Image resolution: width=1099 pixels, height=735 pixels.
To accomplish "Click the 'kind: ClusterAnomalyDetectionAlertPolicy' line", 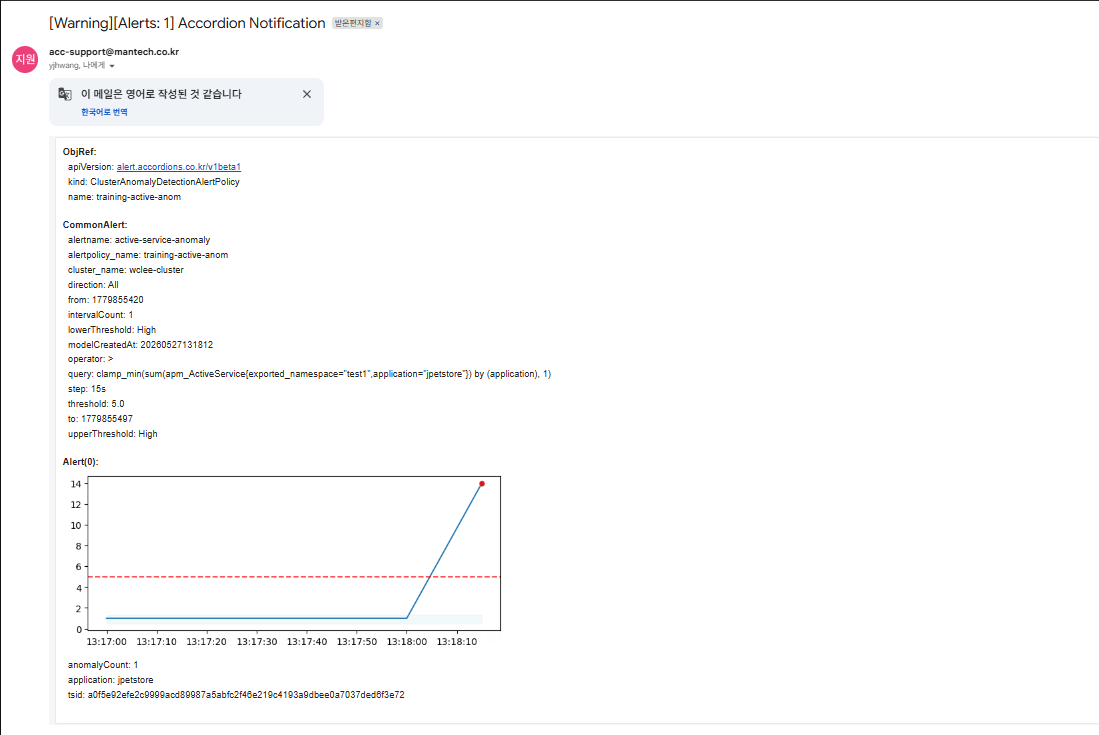I will point(153,181).
